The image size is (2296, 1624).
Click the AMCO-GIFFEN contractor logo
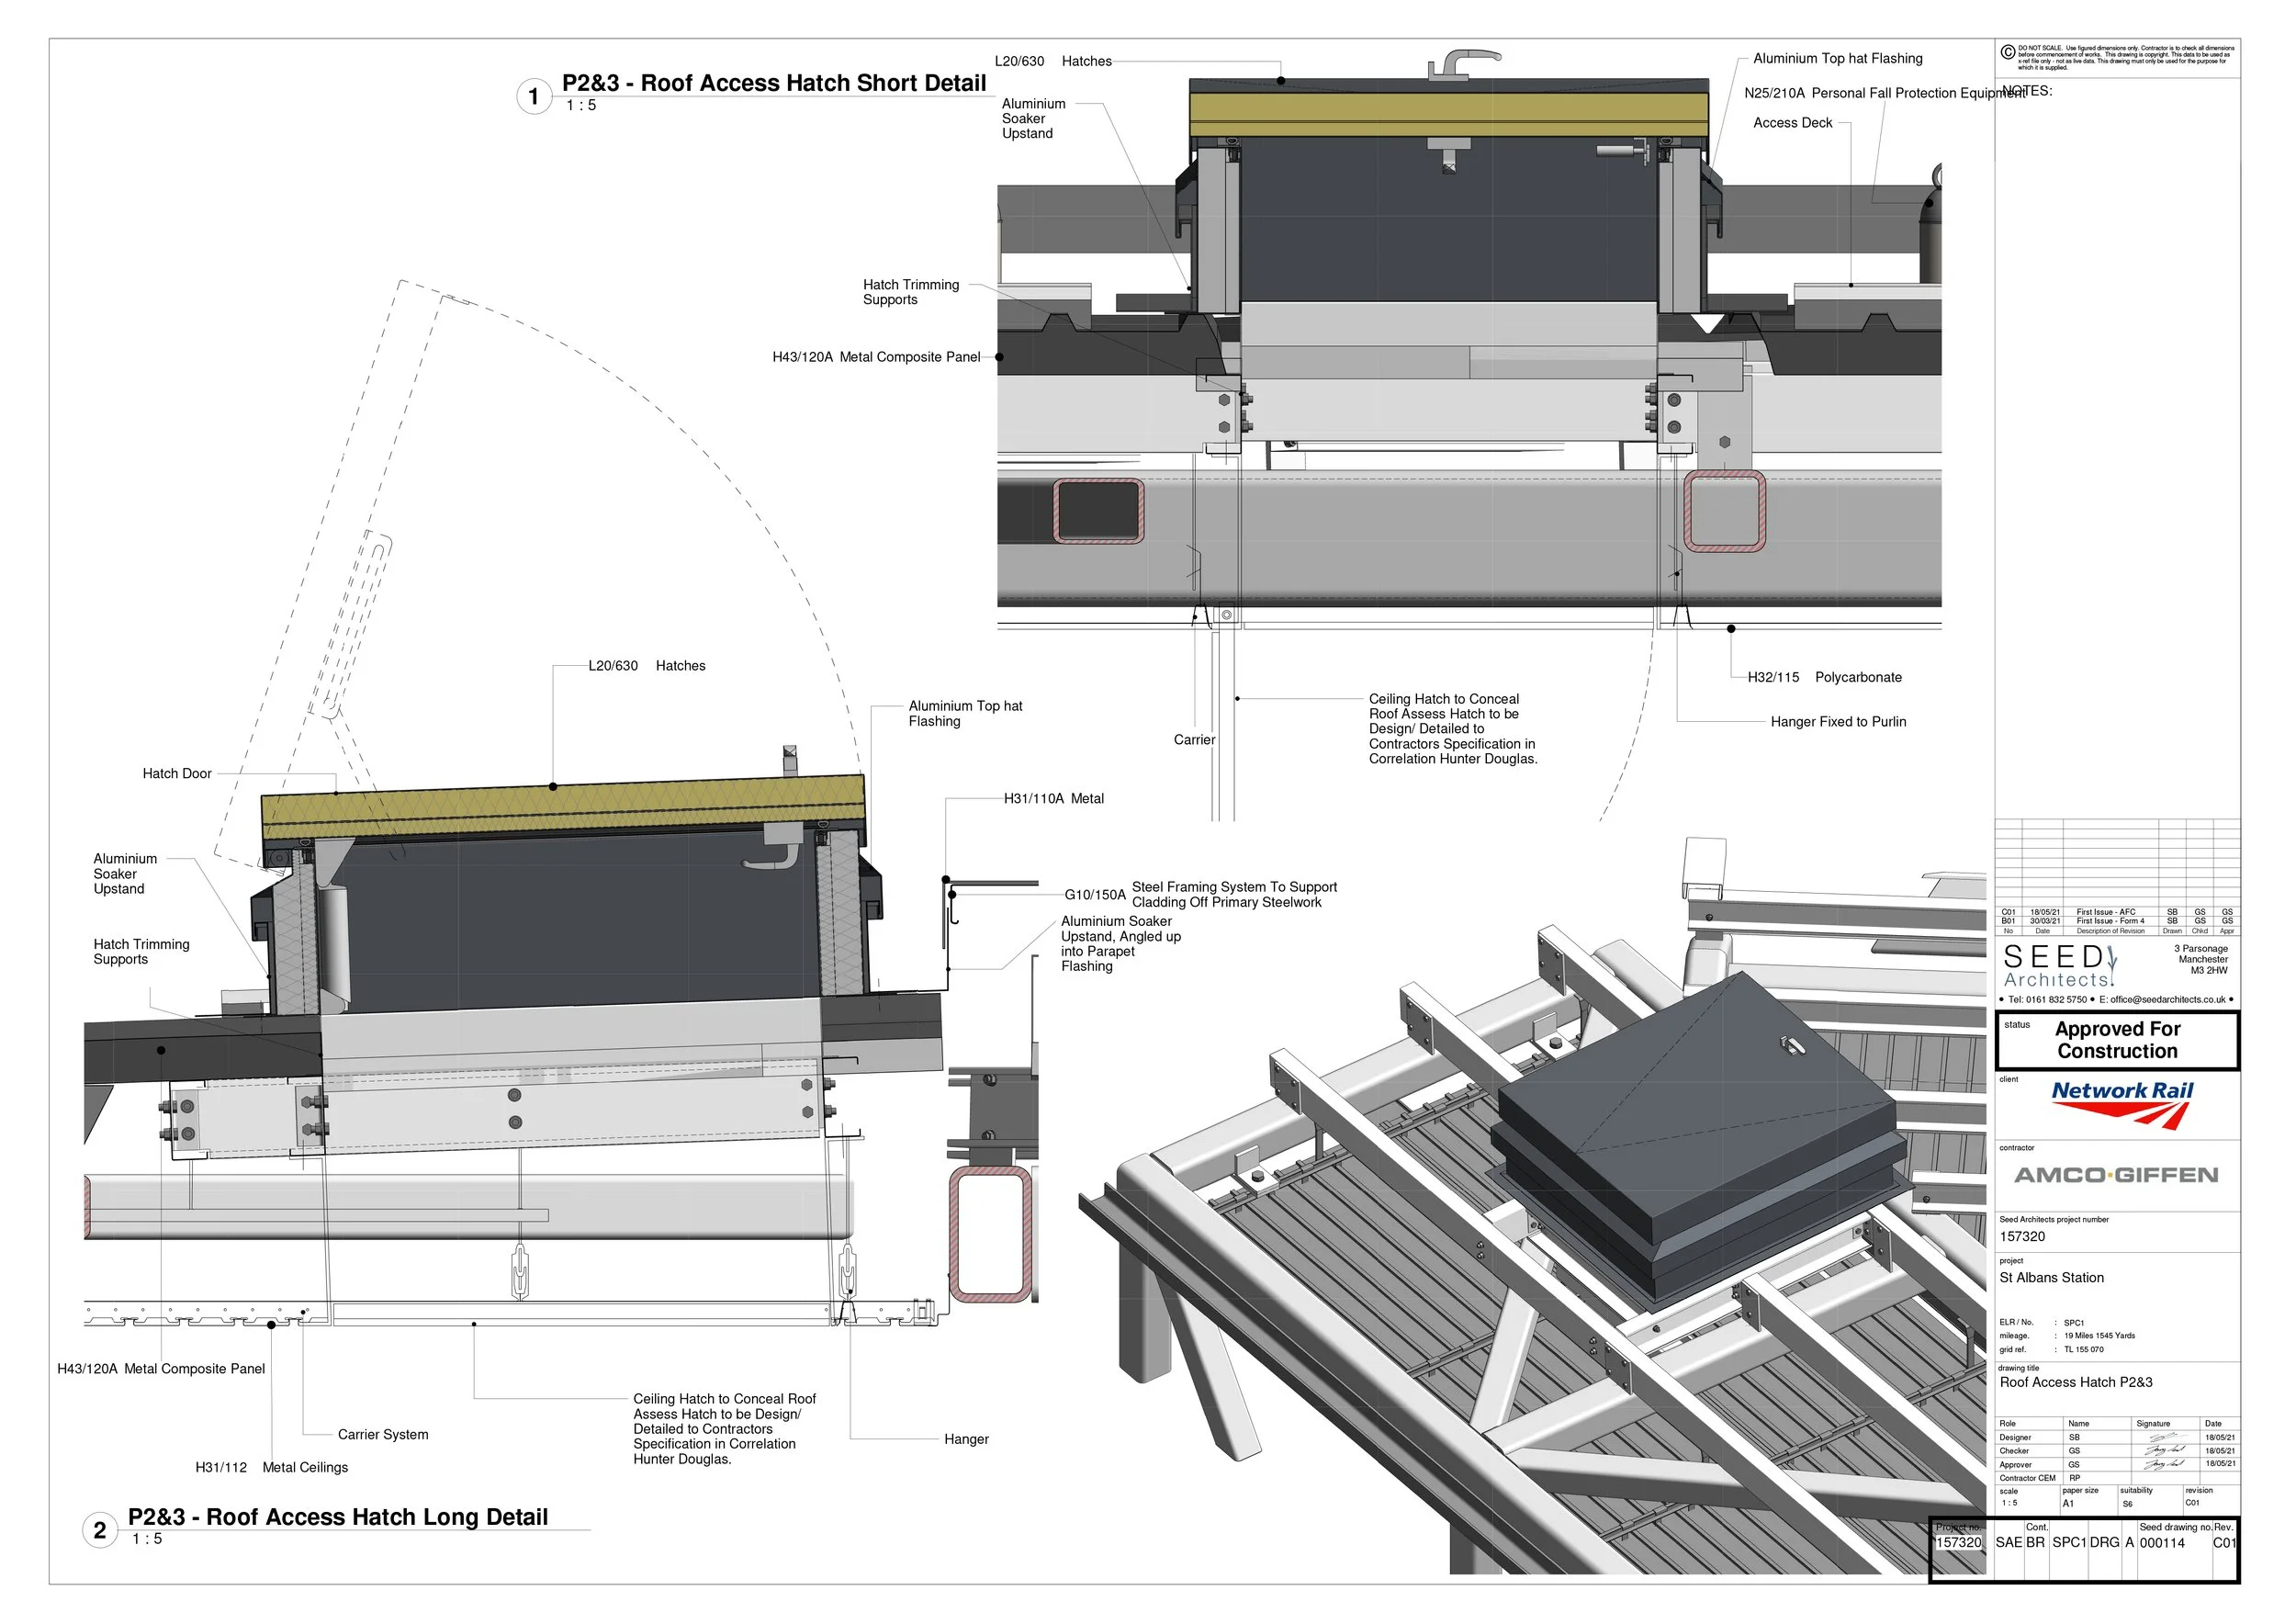(x=2116, y=1175)
